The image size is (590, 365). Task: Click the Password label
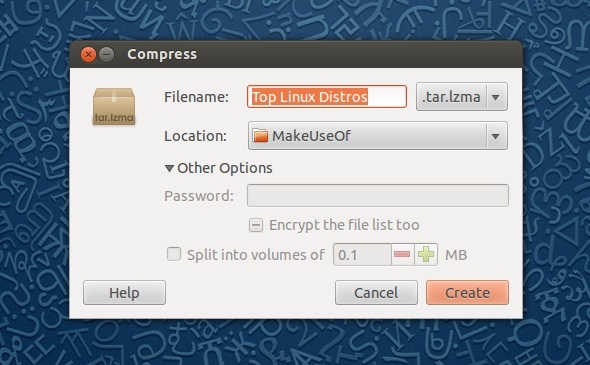coord(199,196)
